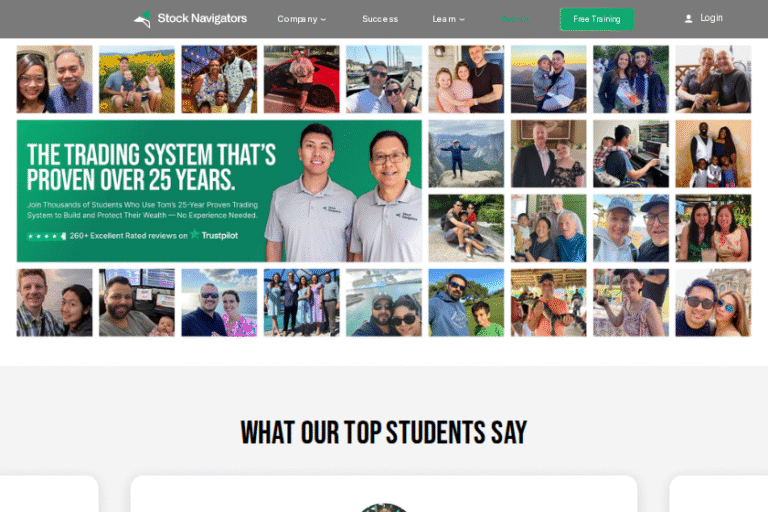This screenshot has height=512, width=768.
Task: Open the Success menu item
Action: (380, 19)
